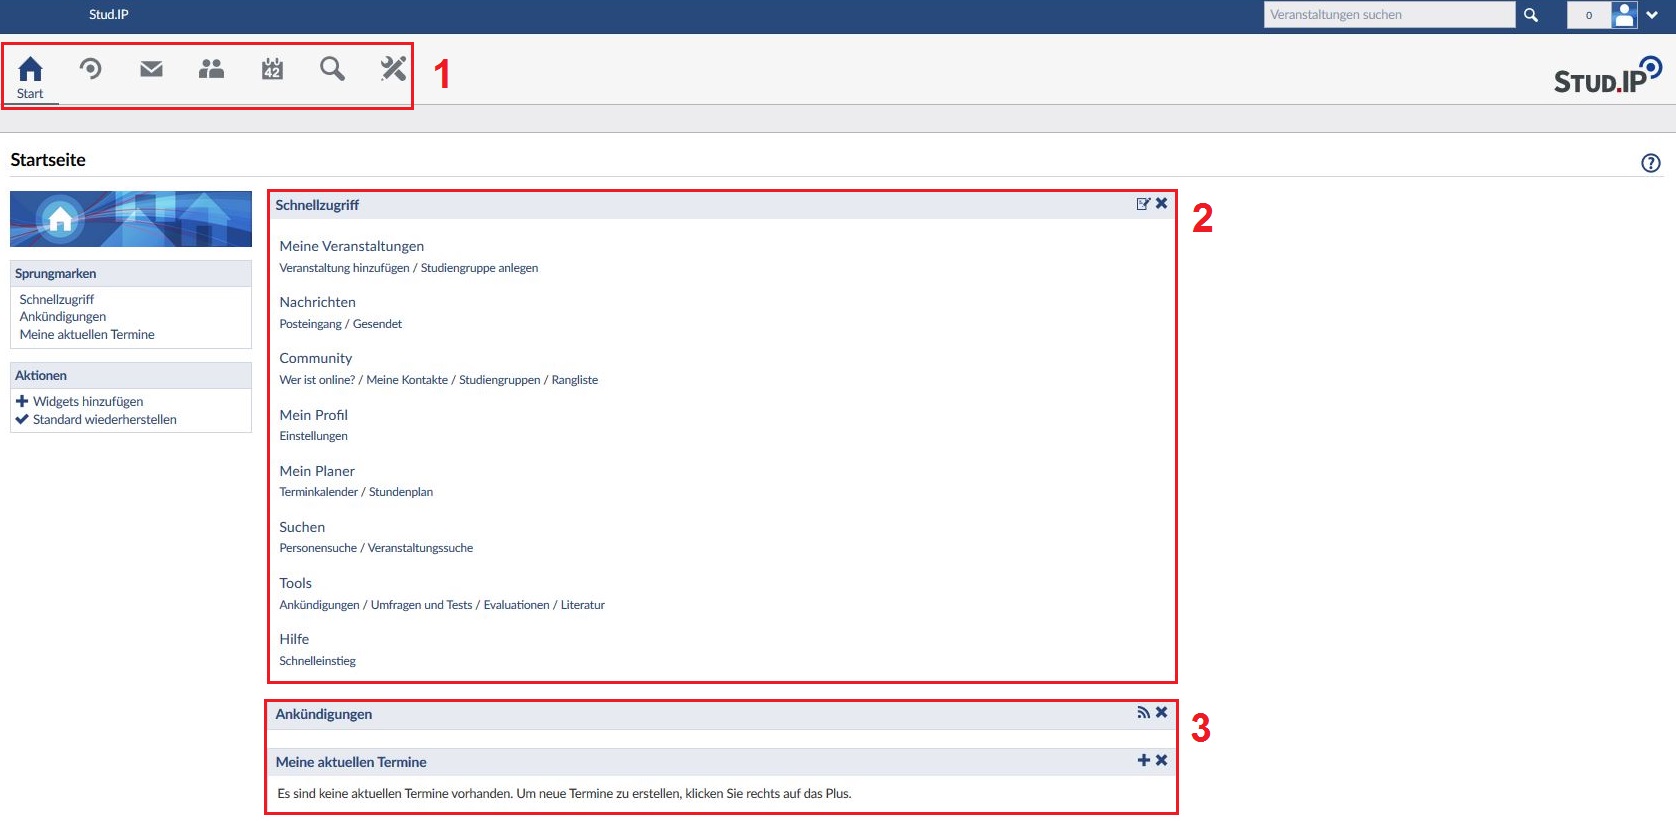Expand the user avatar dropdown arrow
1676x821 pixels.
(x=1652, y=15)
